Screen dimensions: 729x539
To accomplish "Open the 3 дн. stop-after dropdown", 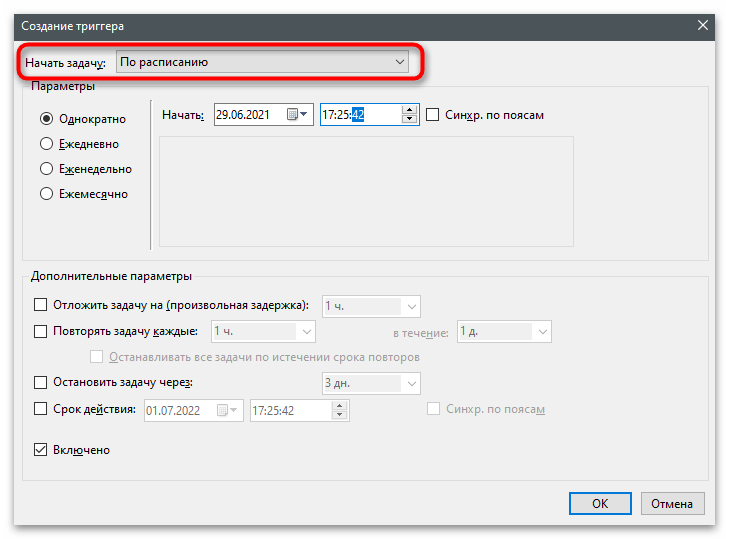I will click(371, 383).
